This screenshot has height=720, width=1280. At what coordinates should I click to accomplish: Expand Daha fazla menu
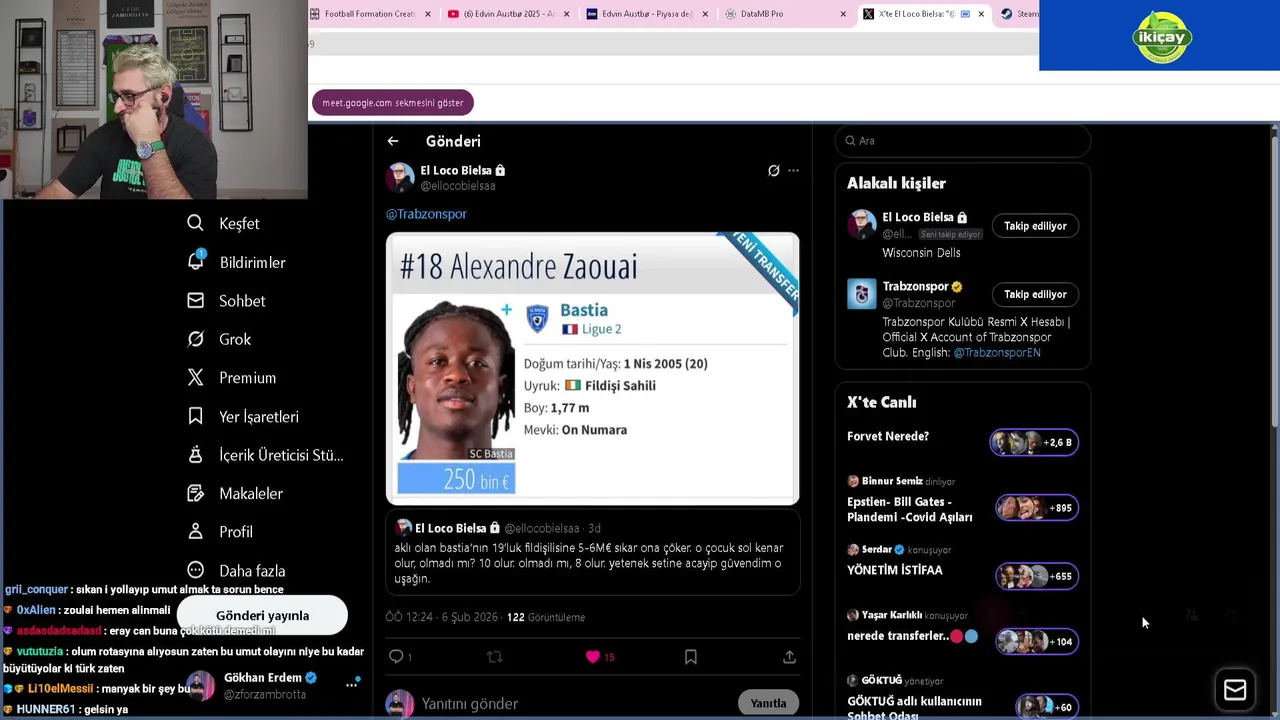pyautogui.click(x=236, y=571)
